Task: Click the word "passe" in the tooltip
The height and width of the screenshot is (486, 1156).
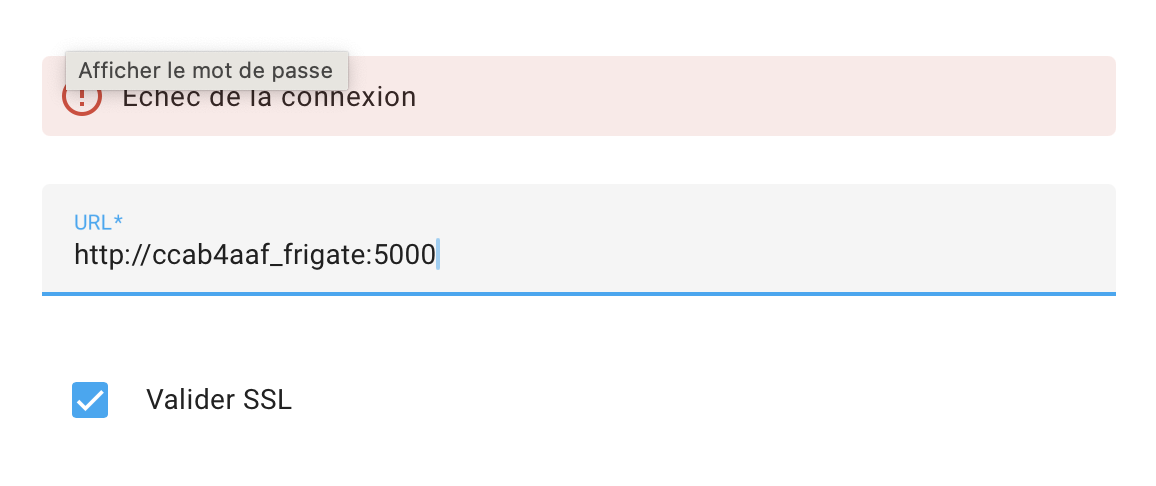Action: pos(307,71)
